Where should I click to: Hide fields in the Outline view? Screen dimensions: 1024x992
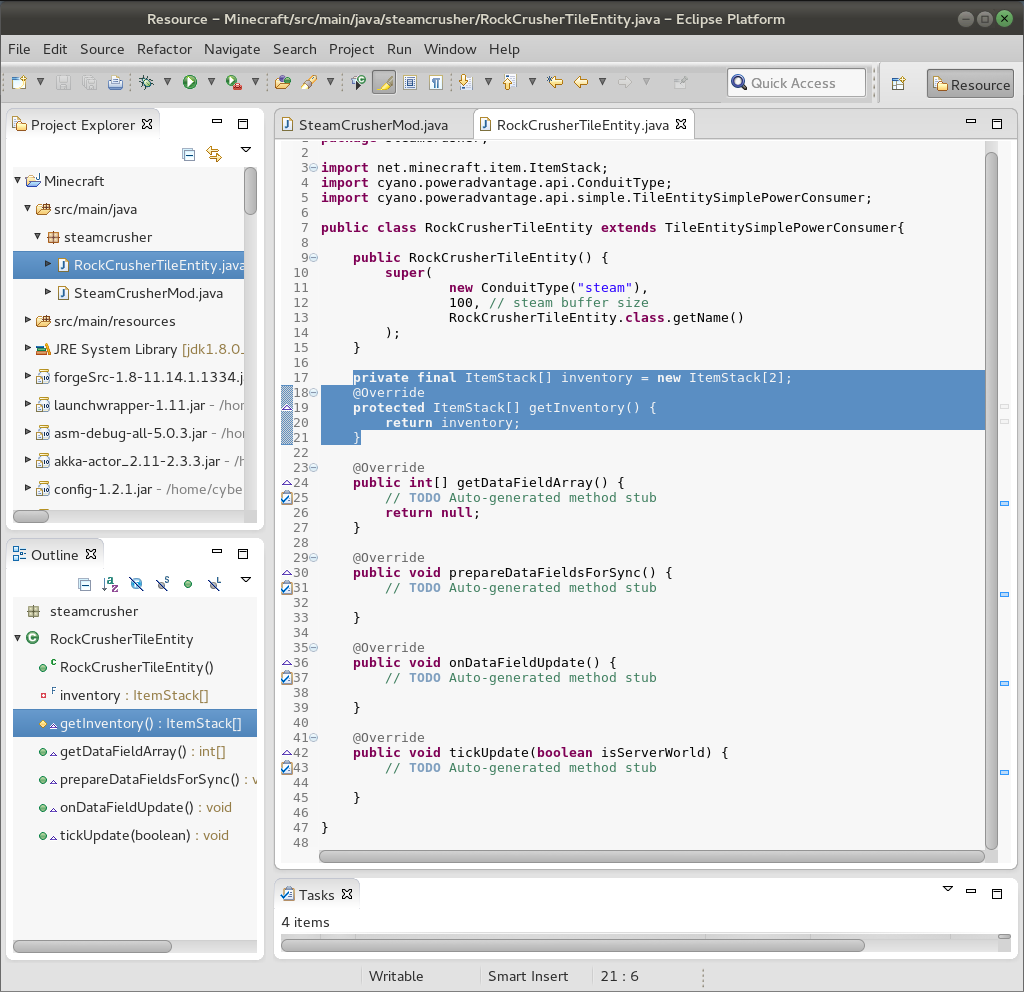click(135, 585)
